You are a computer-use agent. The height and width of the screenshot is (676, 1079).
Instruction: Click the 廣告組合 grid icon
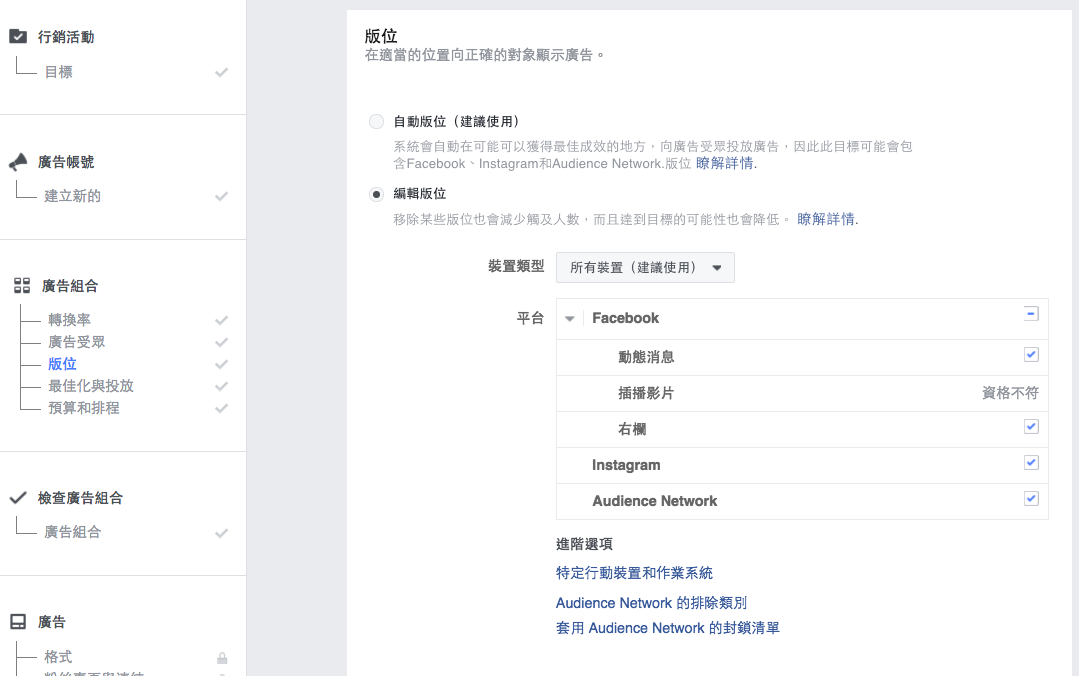[22, 286]
